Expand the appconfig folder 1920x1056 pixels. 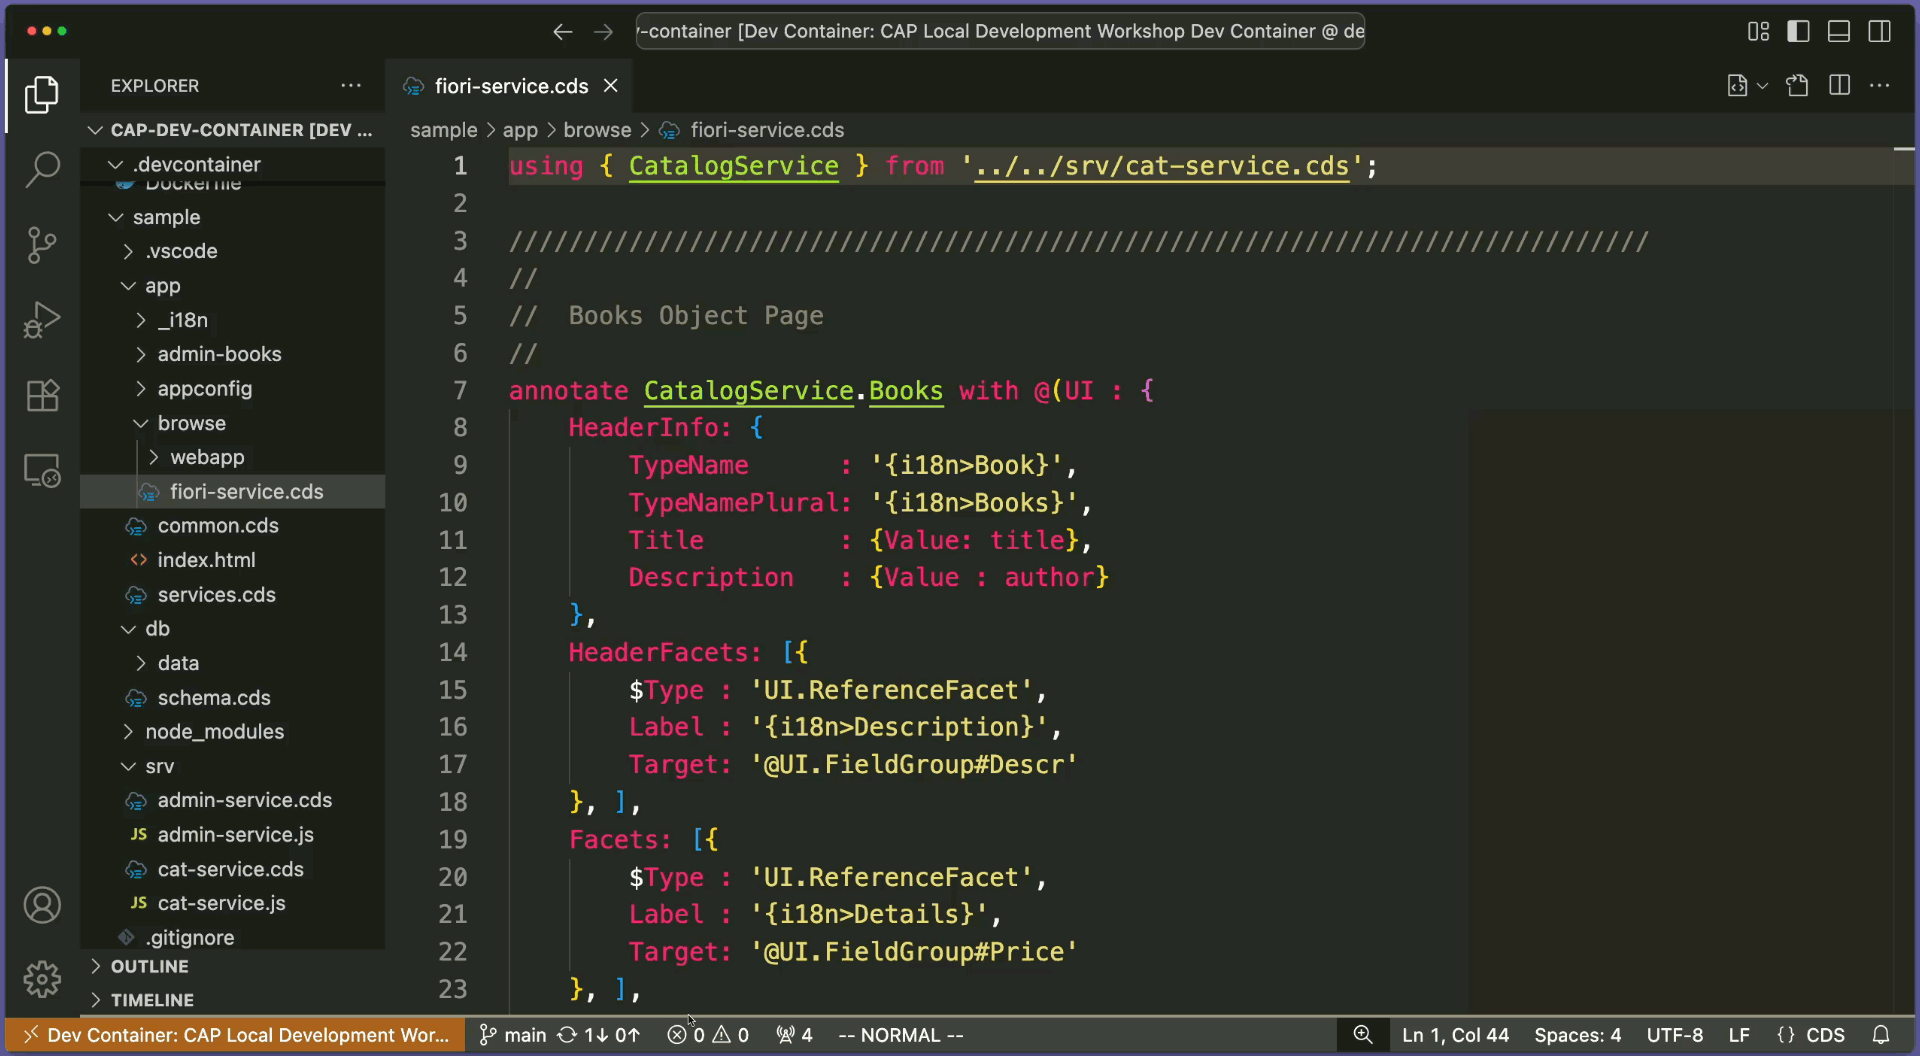click(x=232, y=389)
